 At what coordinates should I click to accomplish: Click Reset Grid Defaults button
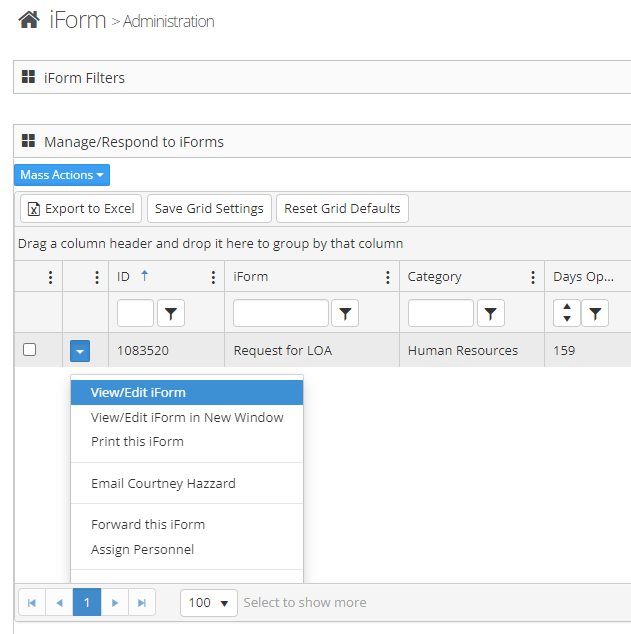[x=342, y=208]
